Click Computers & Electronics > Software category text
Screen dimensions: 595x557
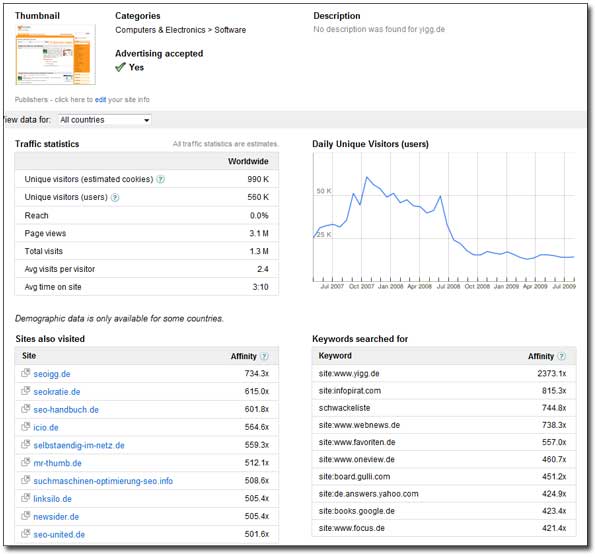tap(181, 30)
